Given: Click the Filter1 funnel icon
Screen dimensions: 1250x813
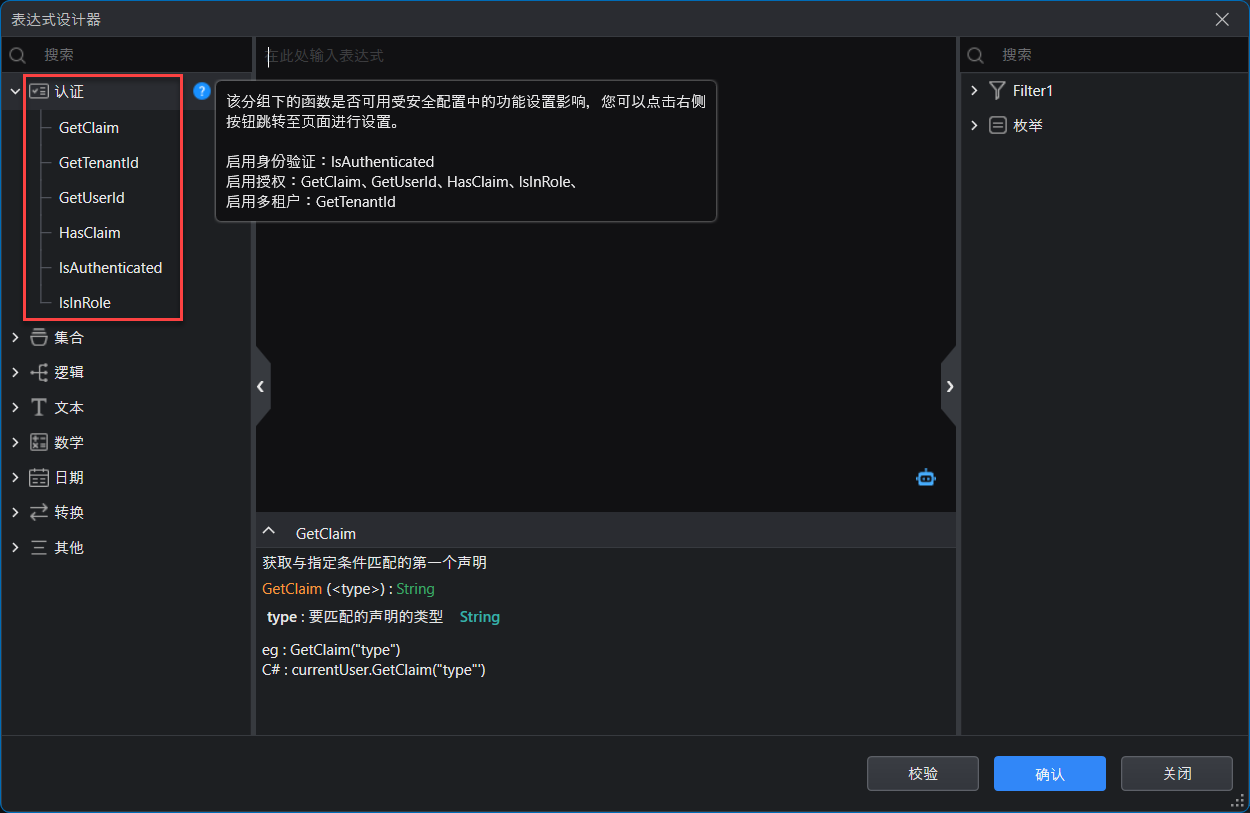Looking at the screenshot, I should pyautogui.click(x=997, y=91).
